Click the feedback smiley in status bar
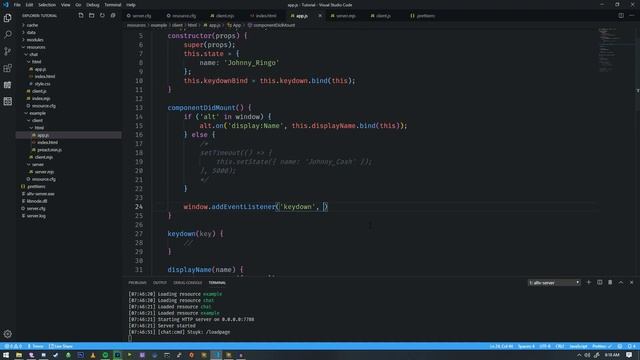This screenshot has height=360, width=640. click(620, 346)
